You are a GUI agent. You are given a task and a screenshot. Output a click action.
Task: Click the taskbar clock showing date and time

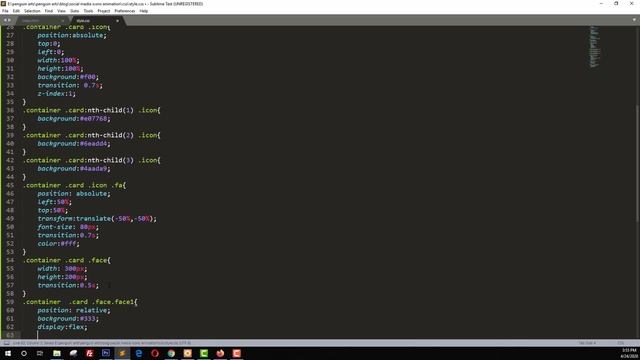pyautogui.click(x=629, y=353)
